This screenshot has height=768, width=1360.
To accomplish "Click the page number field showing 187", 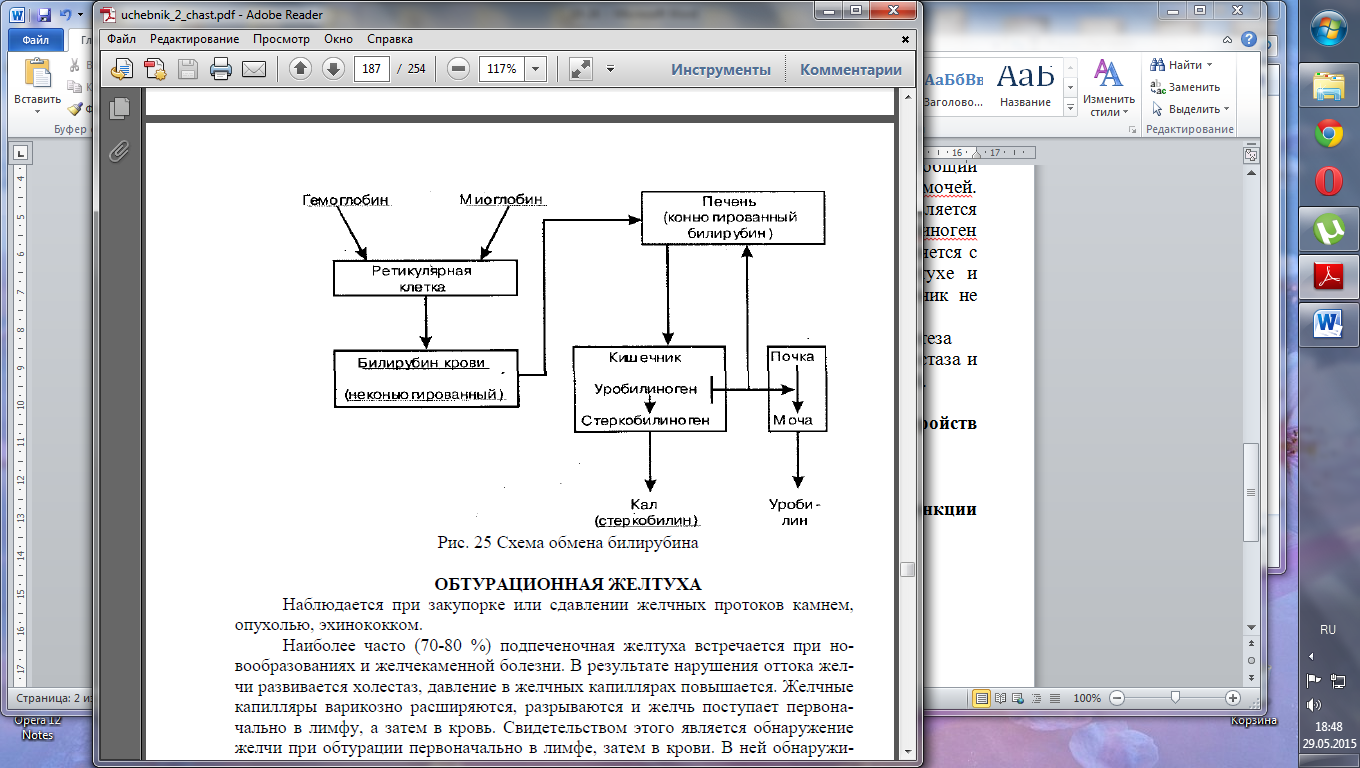I will pos(372,69).
